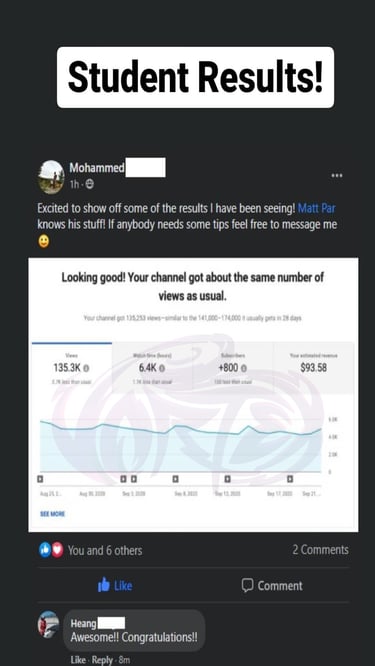Screen dimensions: 375x666
Task: Click the like and love reaction icons
Action: tap(51, 550)
